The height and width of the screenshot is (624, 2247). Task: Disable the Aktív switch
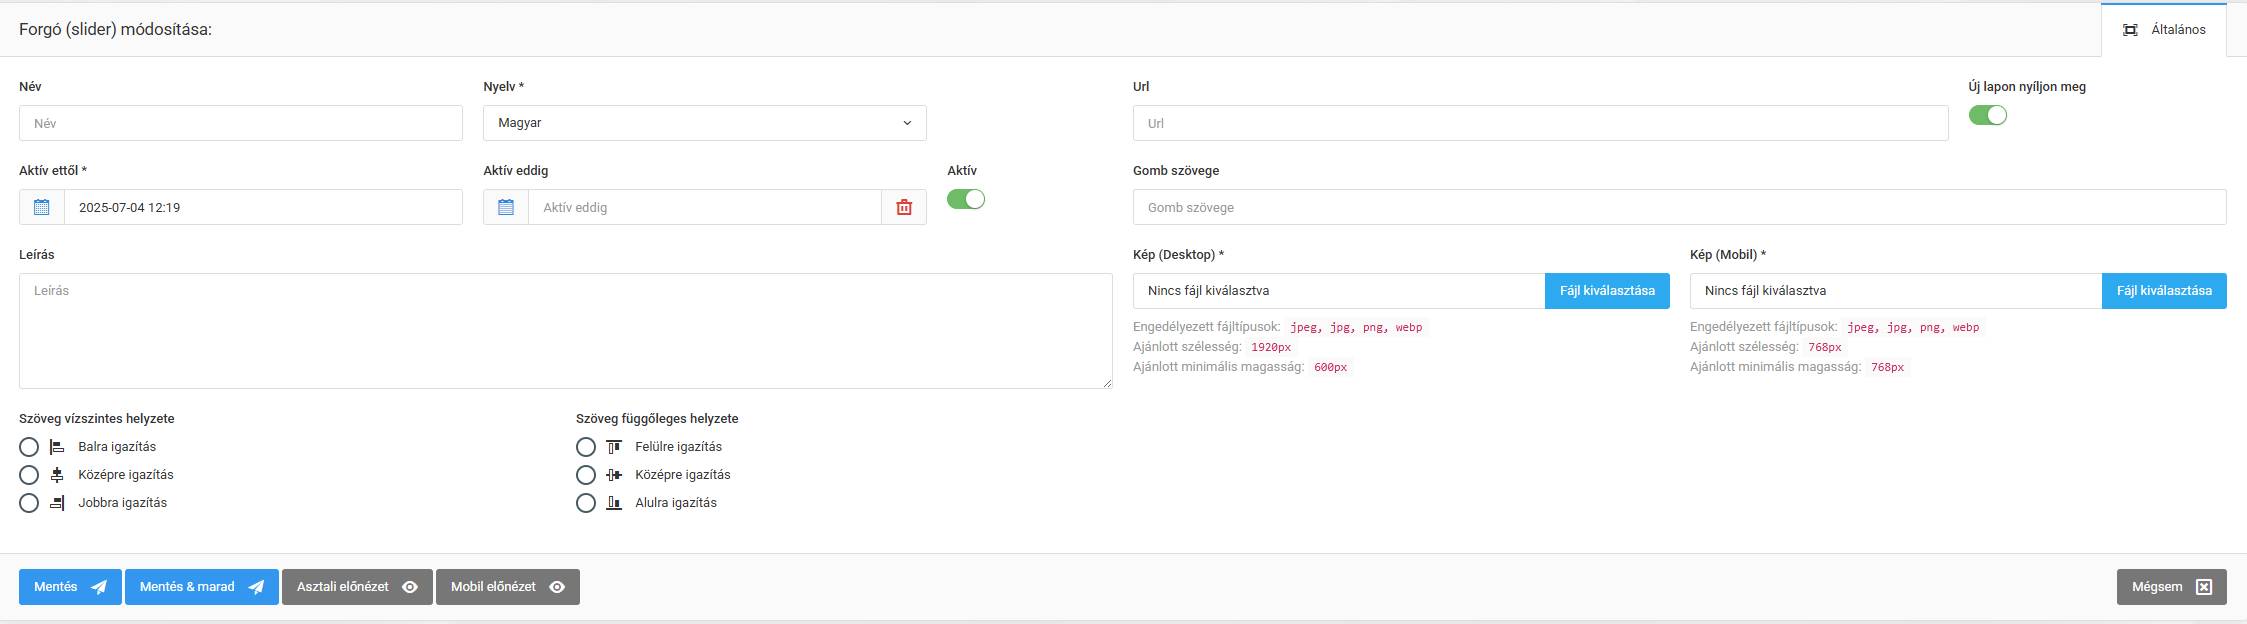pyautogui.click(x=966, y=199)
